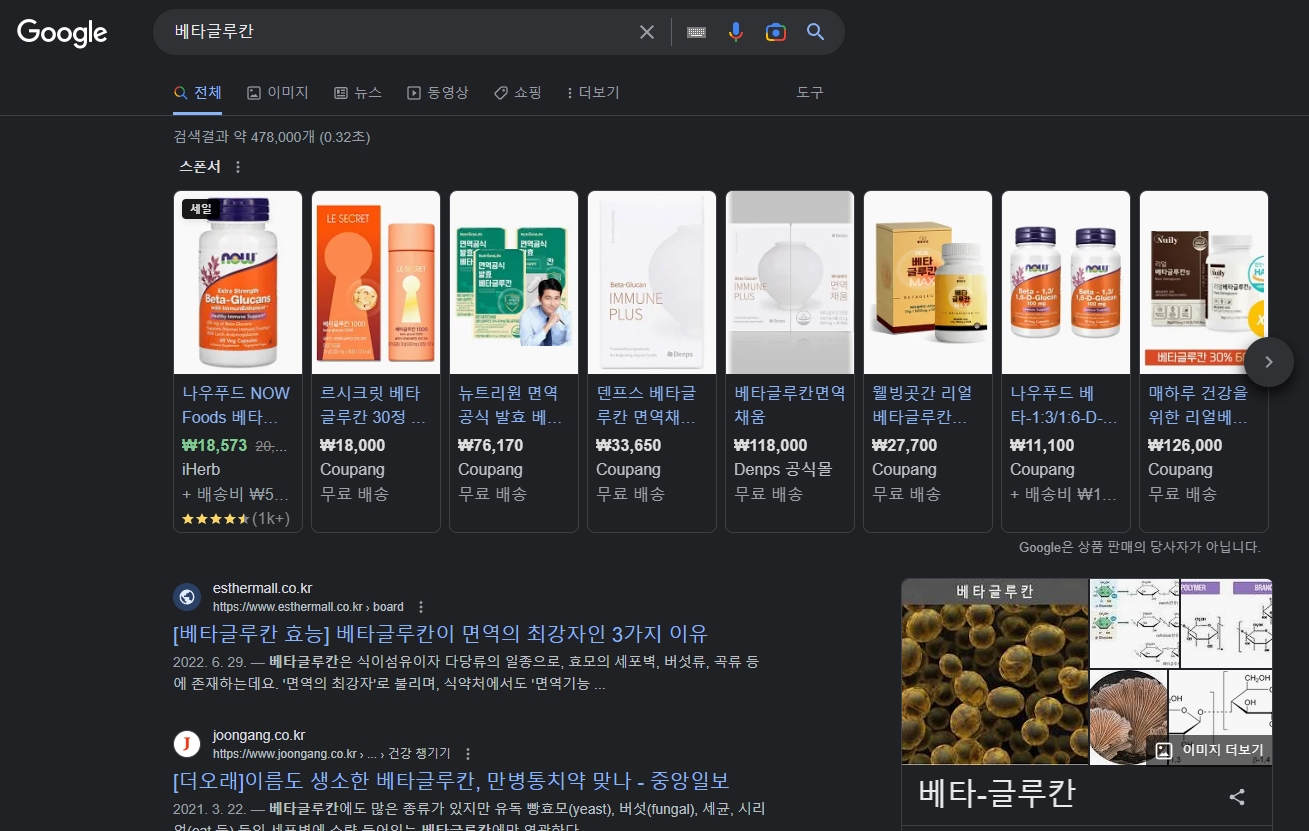Switch to the 동영상 tab
1309x831 pixels.
[x=438, y=93]
